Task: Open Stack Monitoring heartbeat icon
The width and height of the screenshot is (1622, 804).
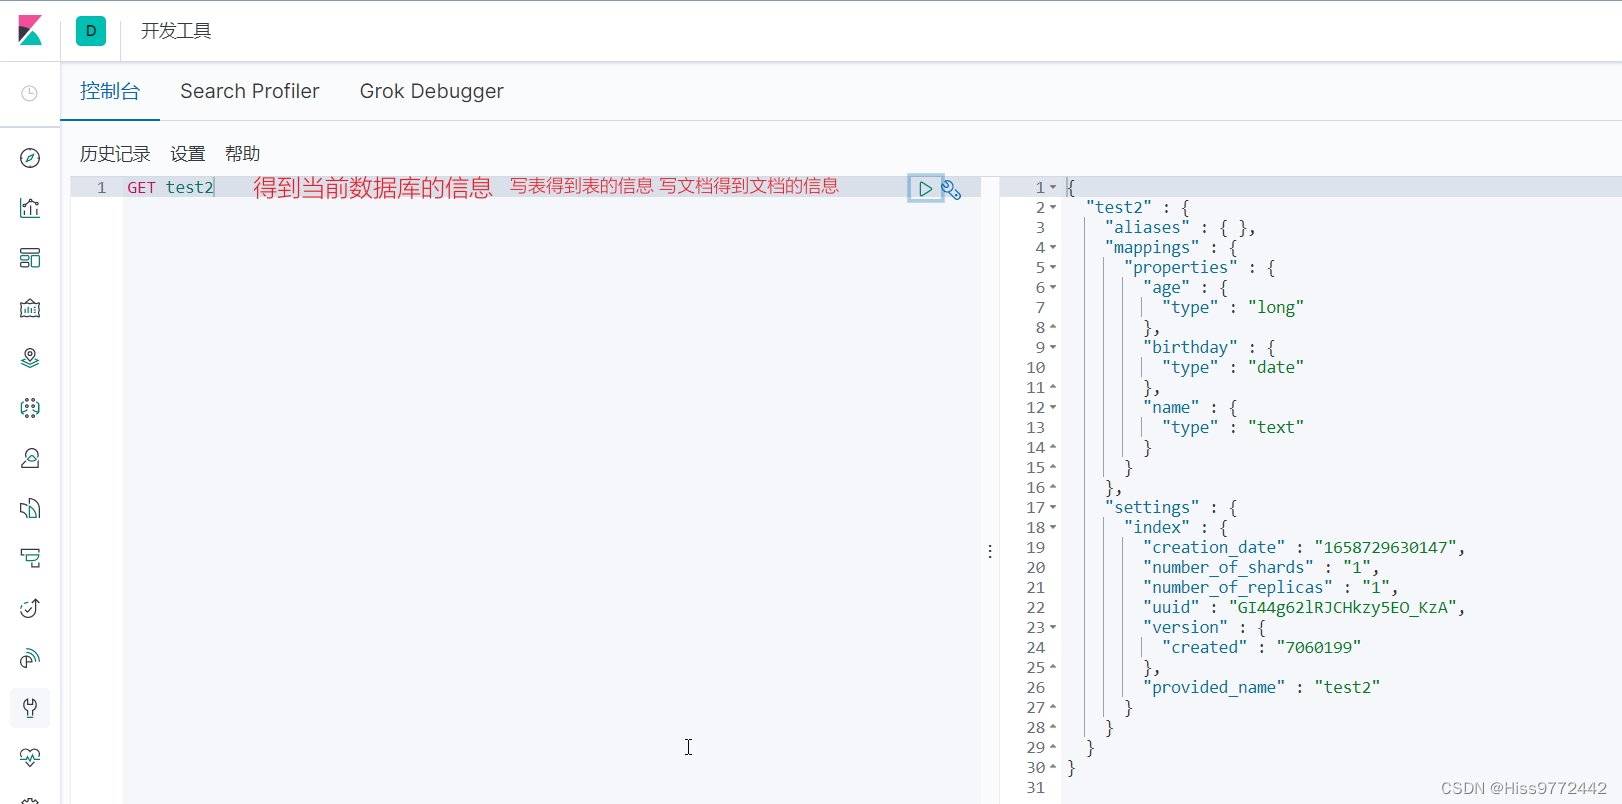Action: [x=30, y=758]
